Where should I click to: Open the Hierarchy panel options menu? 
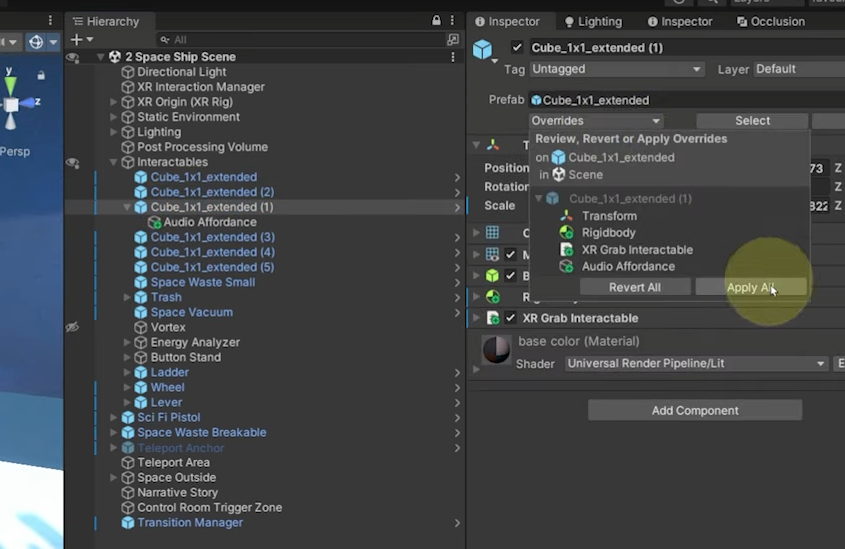452,20
